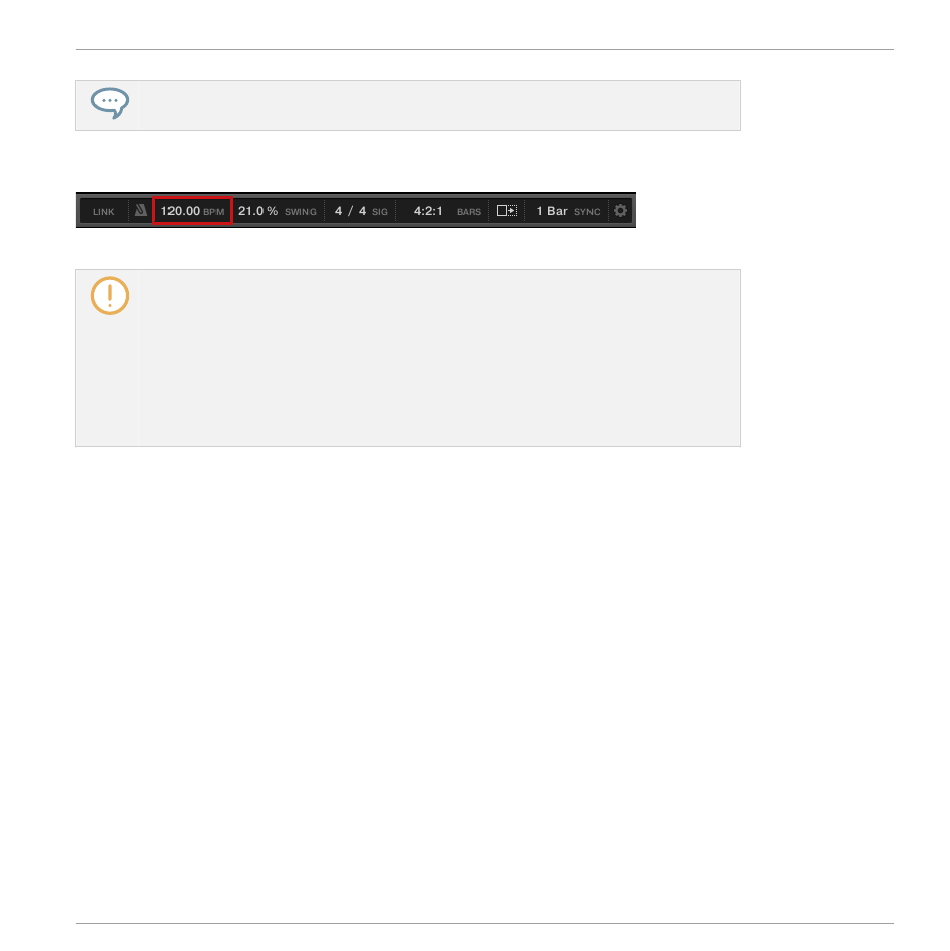Toggle the Ableton LINK button
Viewport: 950px width, 951px height.
[x=104, y=212]
